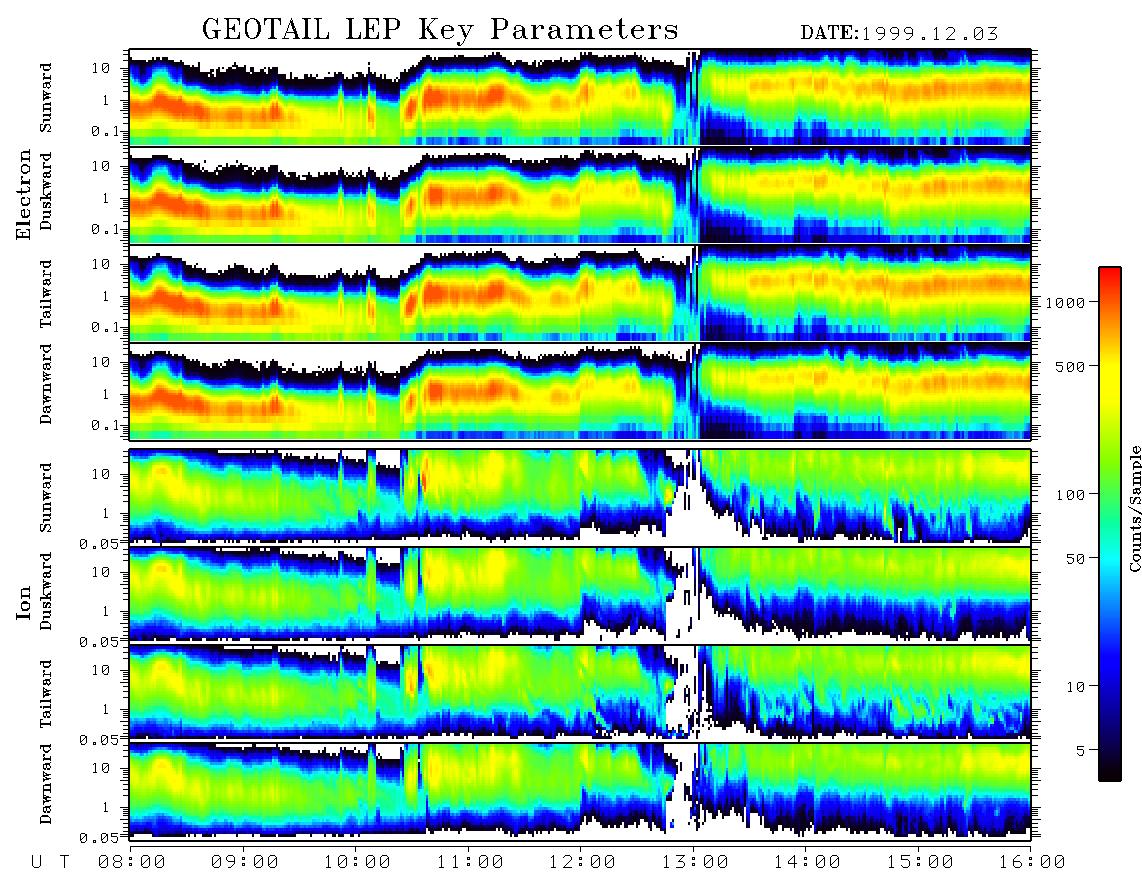Click the 08:00 time tick label
1142x880 pixels.
131,862
